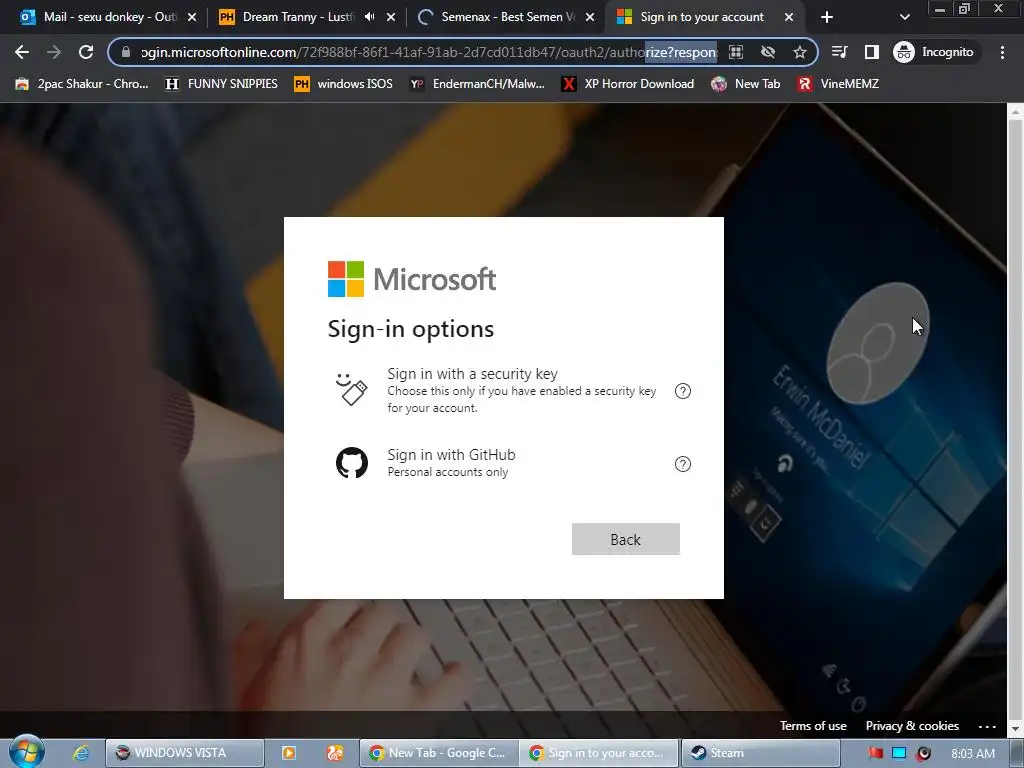Open Chrome three-dot menu
1024x768 pixels.
[x=1002, y=52]
